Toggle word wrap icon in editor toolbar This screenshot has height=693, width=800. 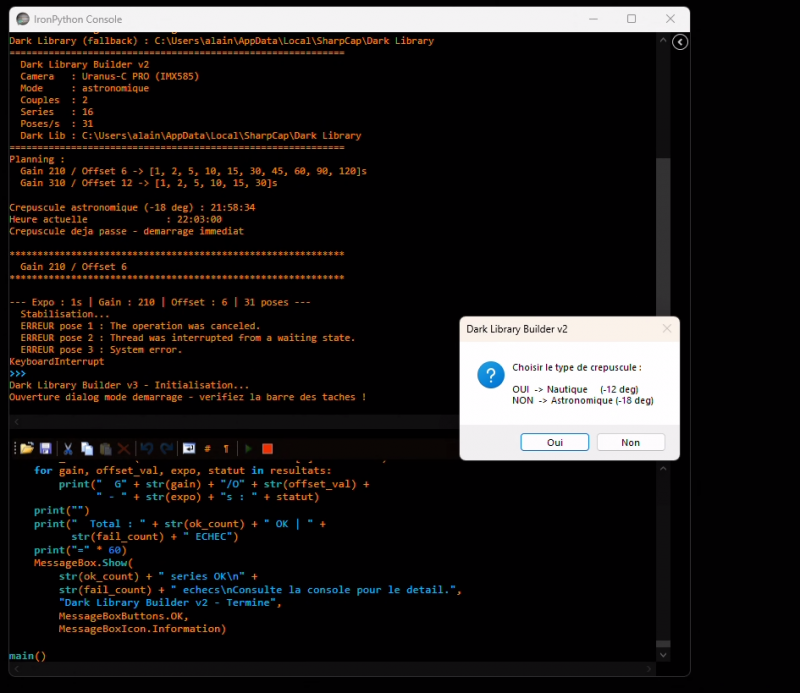pyautogui.click(x=189, y=449)
